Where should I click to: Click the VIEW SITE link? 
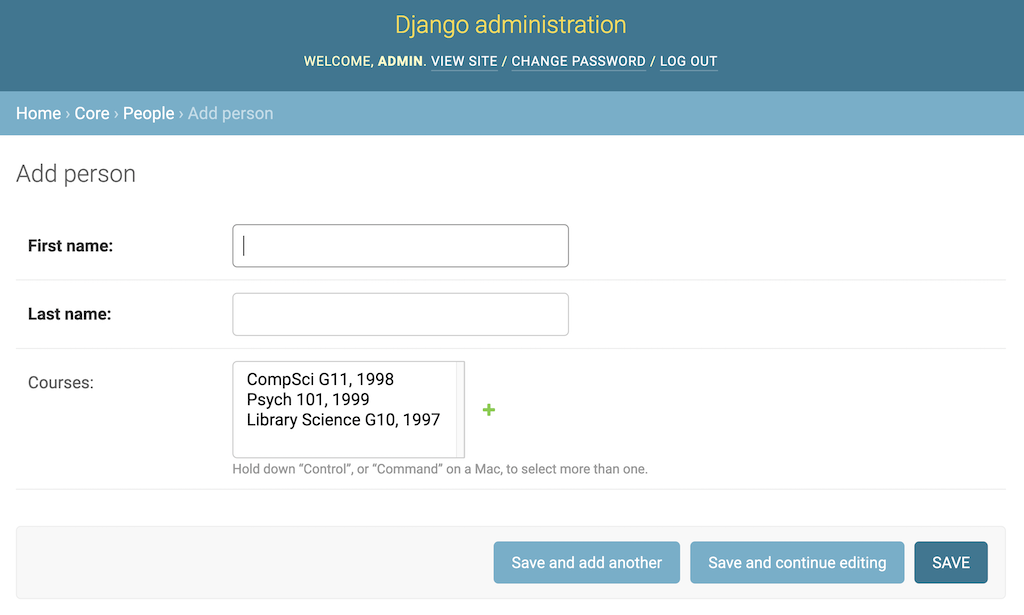(x=464, y=61)
